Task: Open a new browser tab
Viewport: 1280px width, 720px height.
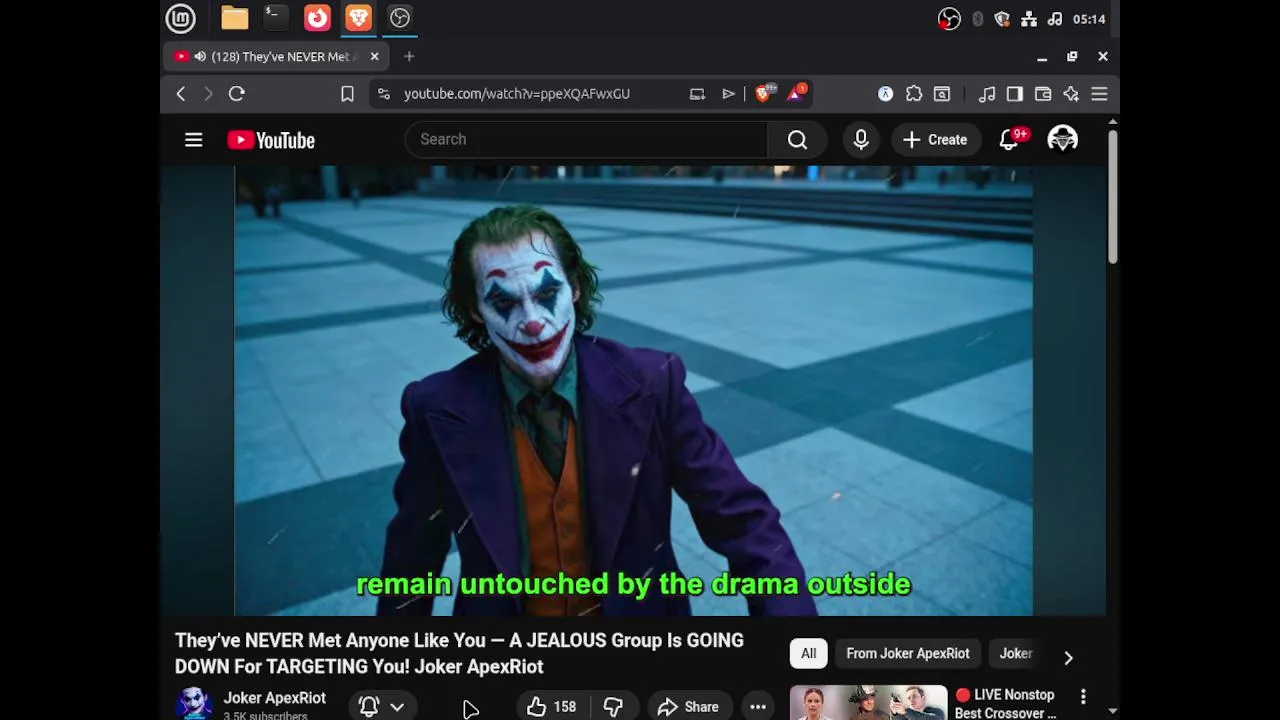Action: [409, 57]
